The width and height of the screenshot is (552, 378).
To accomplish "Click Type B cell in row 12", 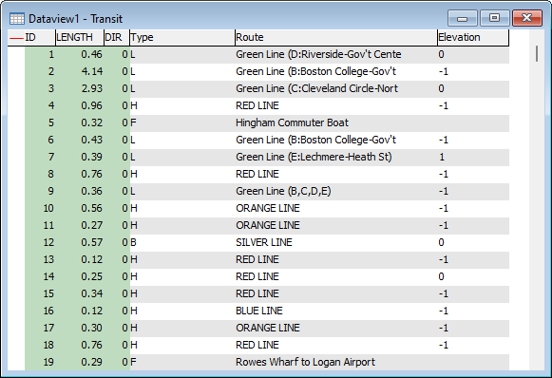I will point(182,242).
